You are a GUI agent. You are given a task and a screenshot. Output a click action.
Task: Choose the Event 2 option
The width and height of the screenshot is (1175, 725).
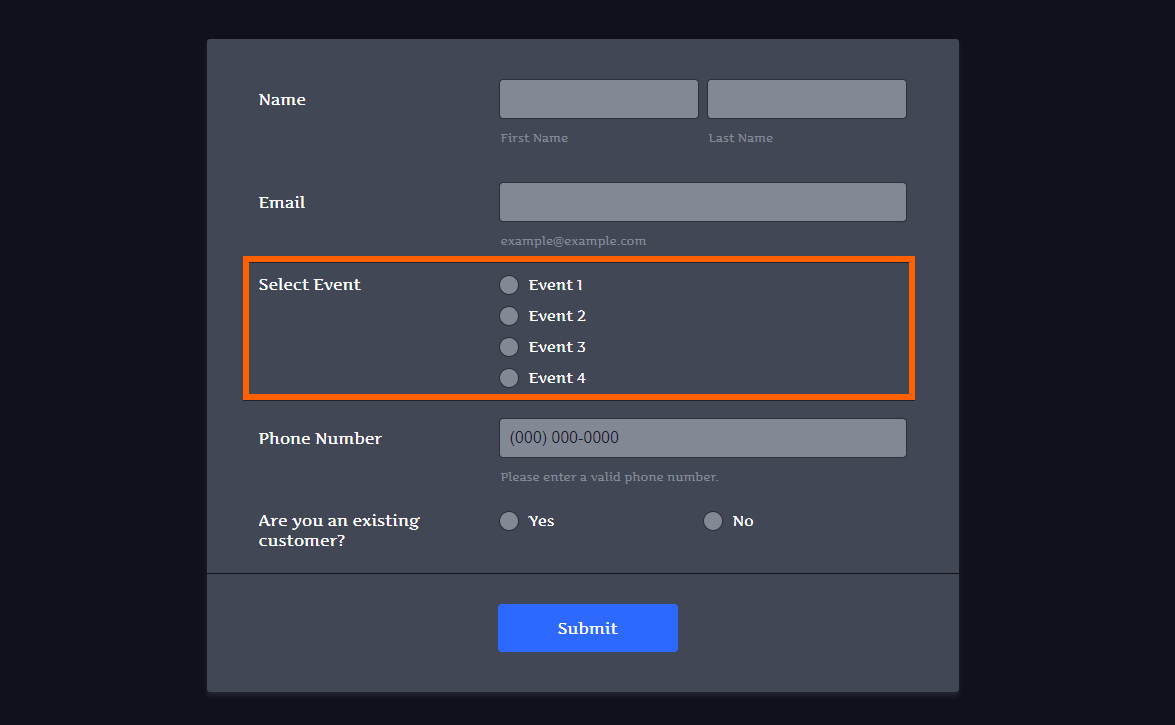509,316
